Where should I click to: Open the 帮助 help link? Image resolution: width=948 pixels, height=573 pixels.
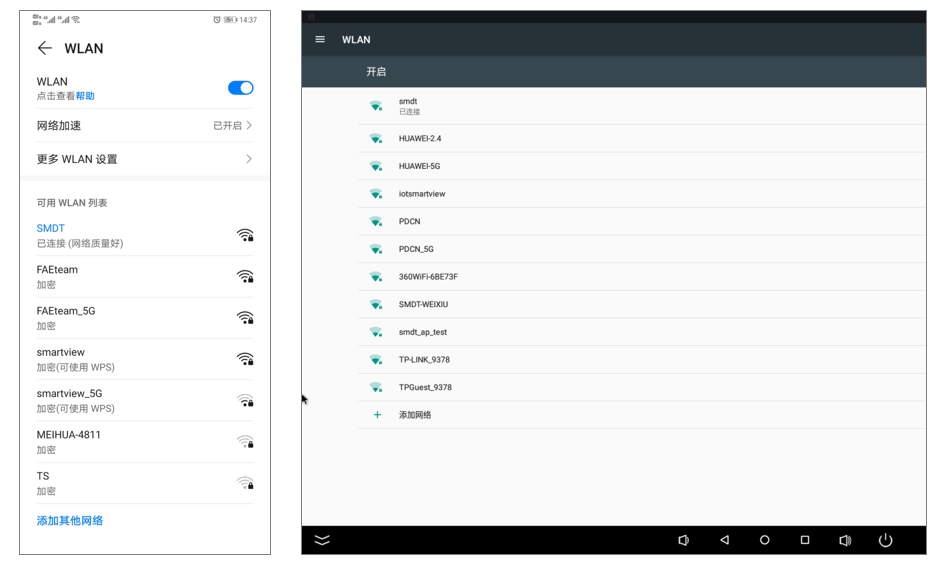click(x=85, y=96)
